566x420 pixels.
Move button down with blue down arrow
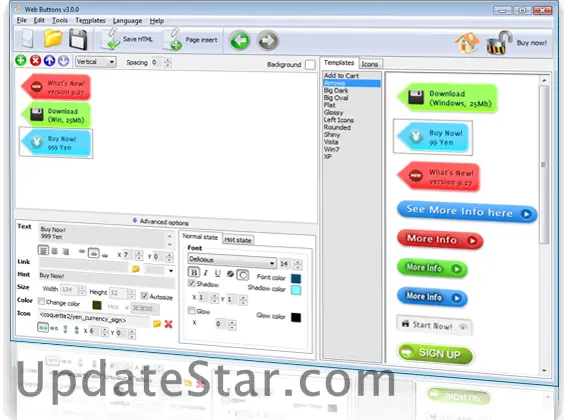click(64, 61)
